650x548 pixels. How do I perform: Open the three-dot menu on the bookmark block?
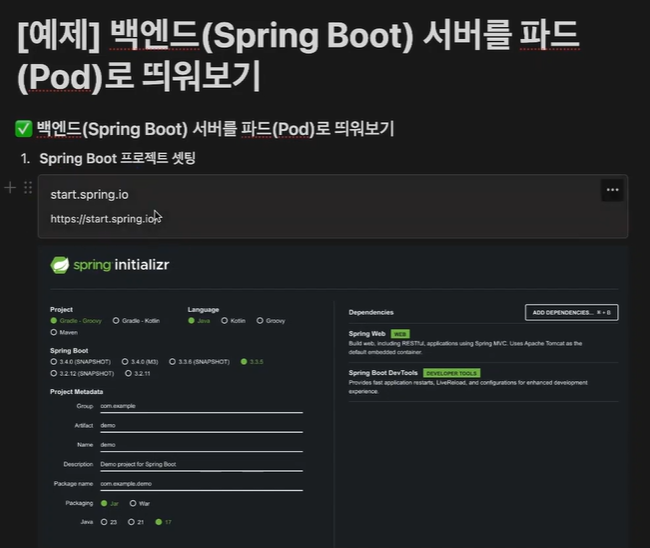pyautogui.click(x=612, y=190)
